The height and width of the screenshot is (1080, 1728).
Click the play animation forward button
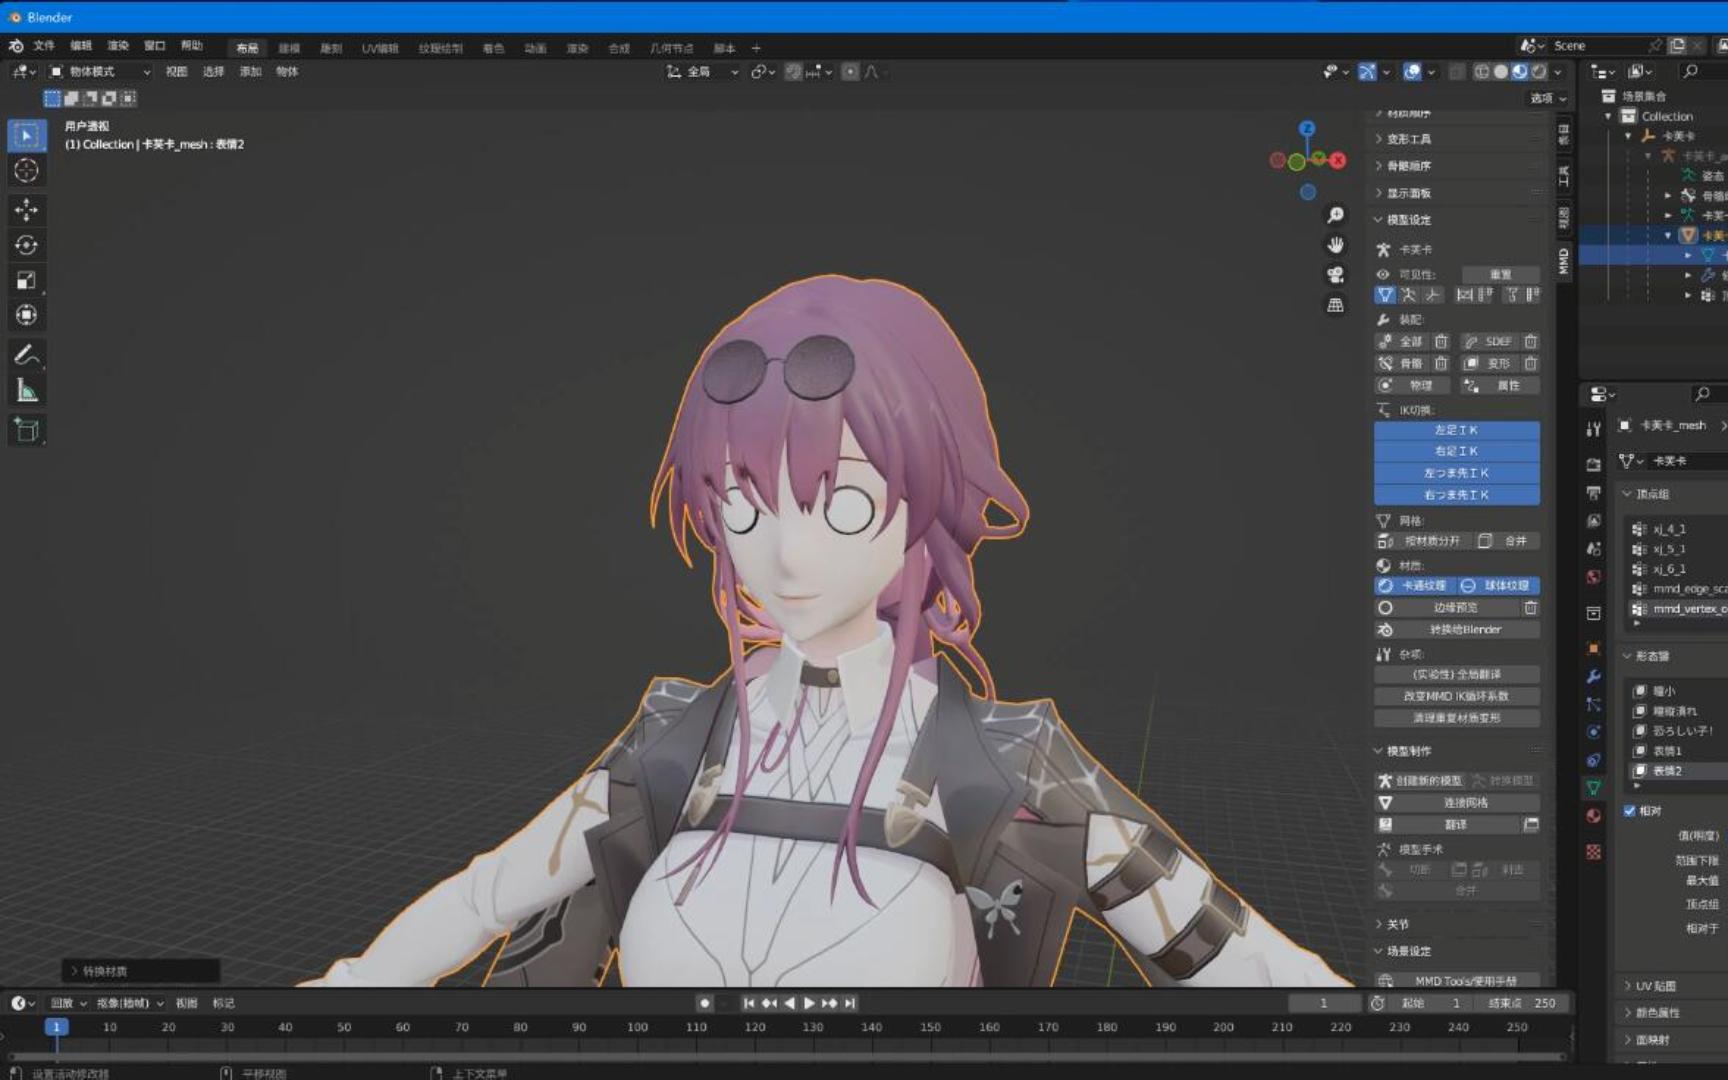[809, 1003]
